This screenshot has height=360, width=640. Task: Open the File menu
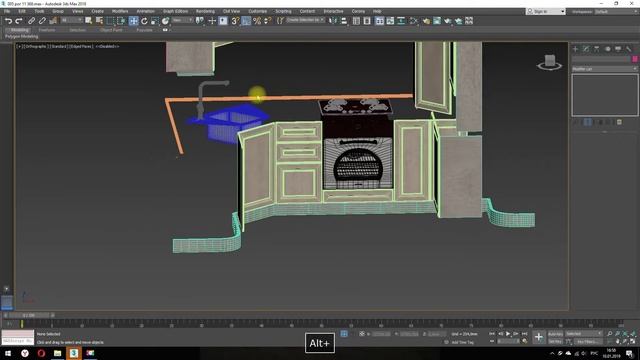tap(7, 11)
